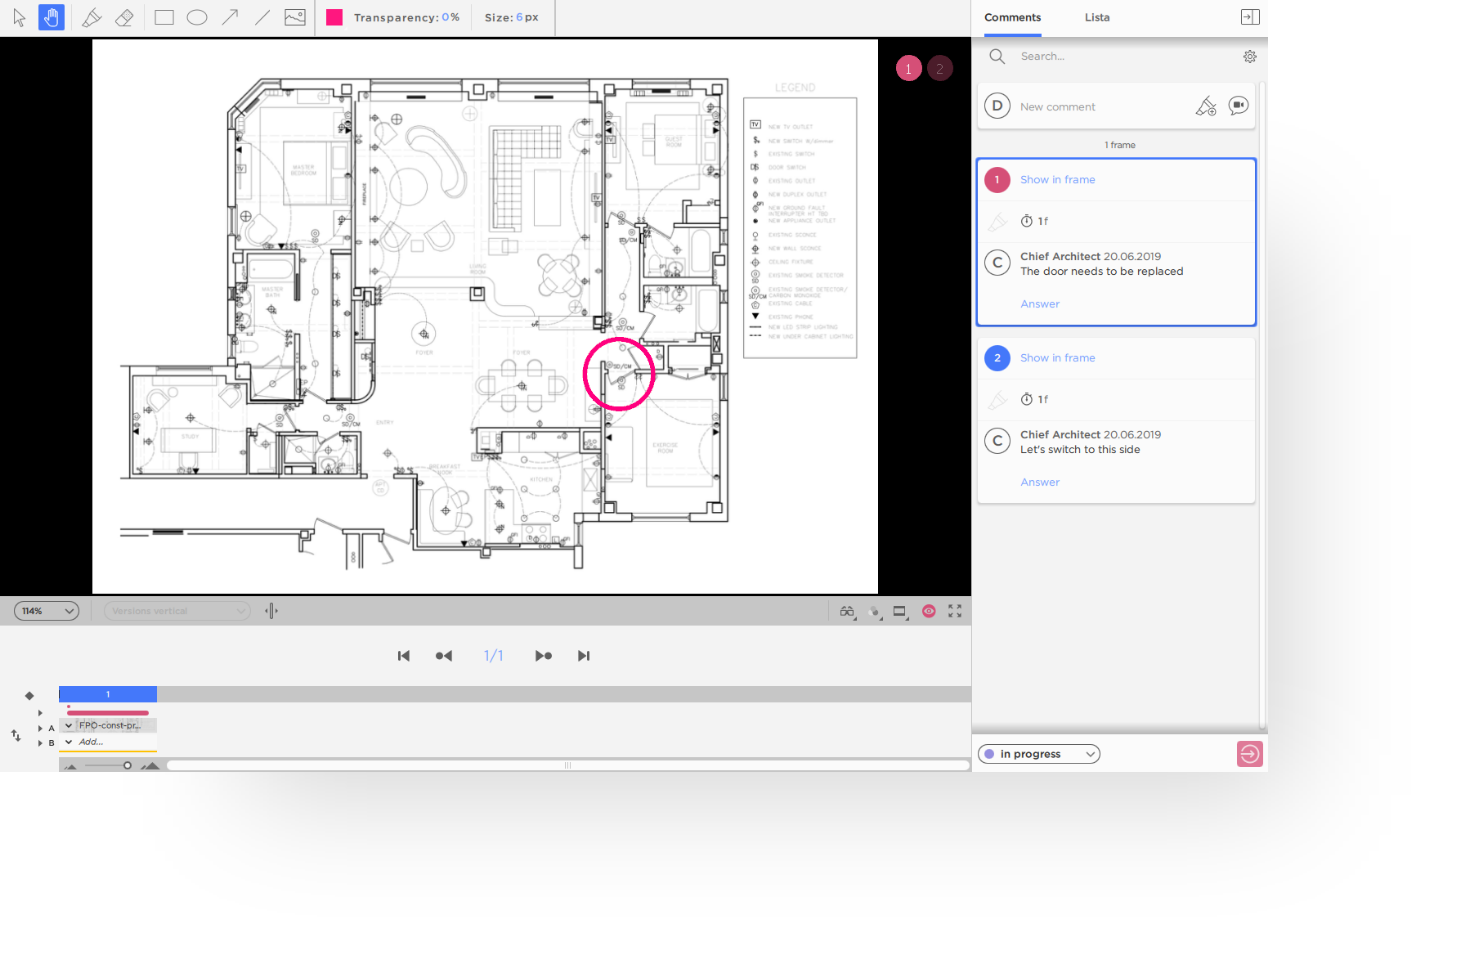Click the search magnifier icon
This screenshot has height=976, width=1470.
point(997,57)
